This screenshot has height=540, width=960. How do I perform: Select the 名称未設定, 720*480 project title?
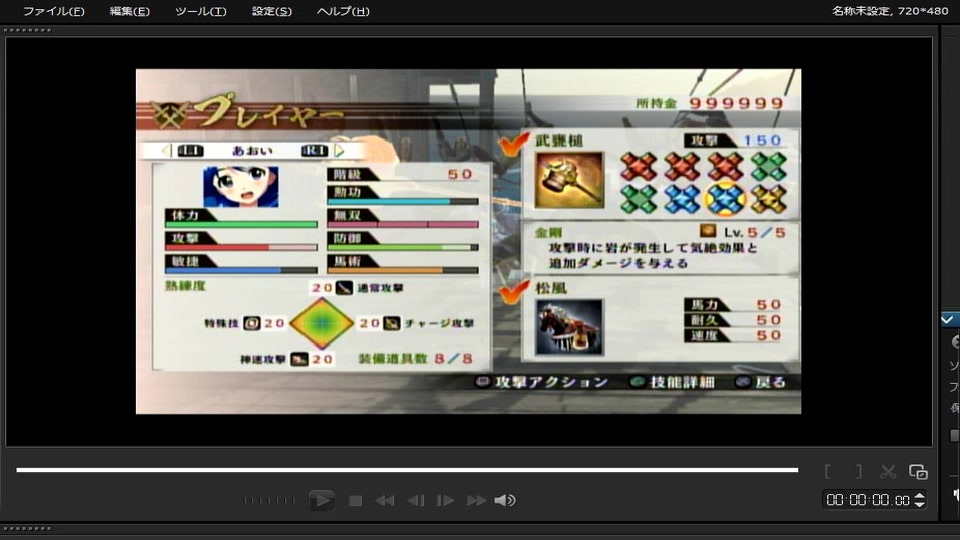point(890,11)
